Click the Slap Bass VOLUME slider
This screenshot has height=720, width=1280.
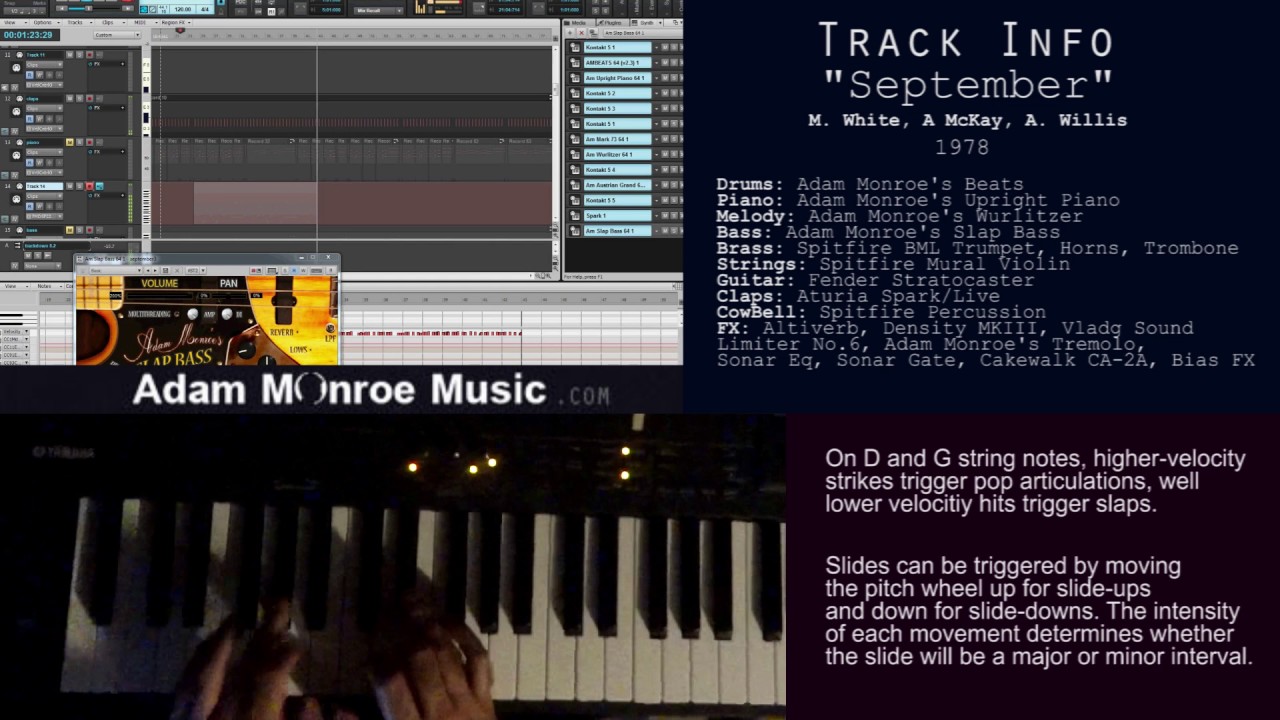(x=160, y=296)
